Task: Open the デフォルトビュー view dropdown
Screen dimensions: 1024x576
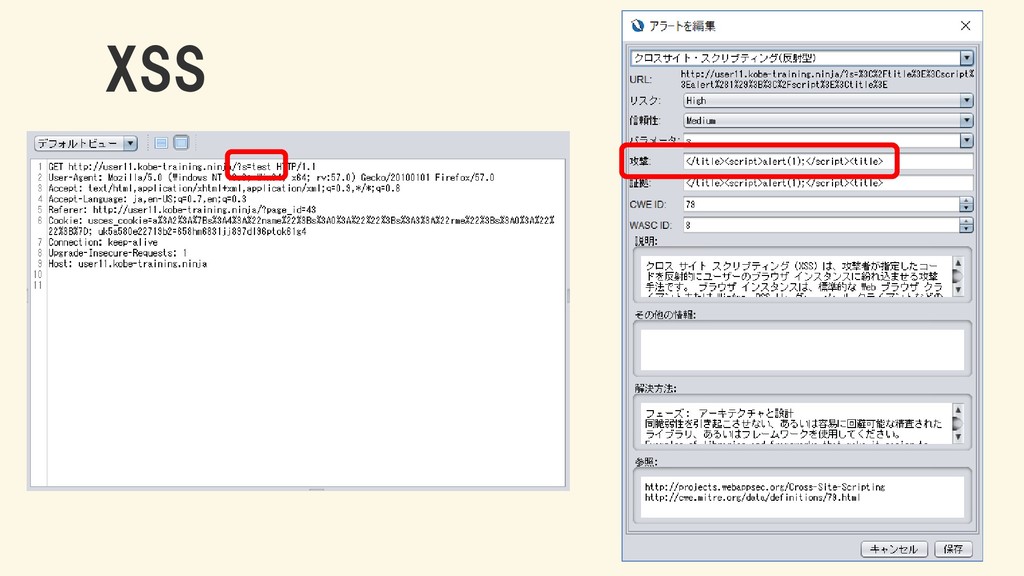Action: coord(86,143)
